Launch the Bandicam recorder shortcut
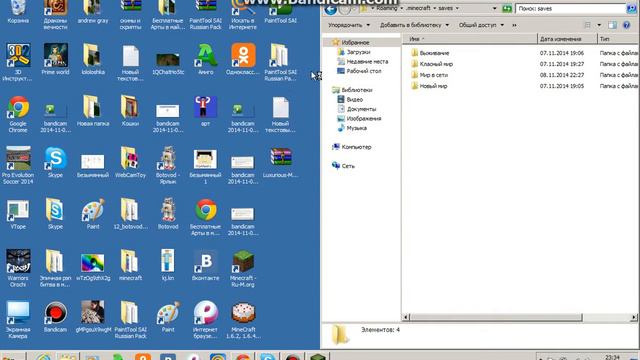640x360 pixels. (x=56, y=317)
